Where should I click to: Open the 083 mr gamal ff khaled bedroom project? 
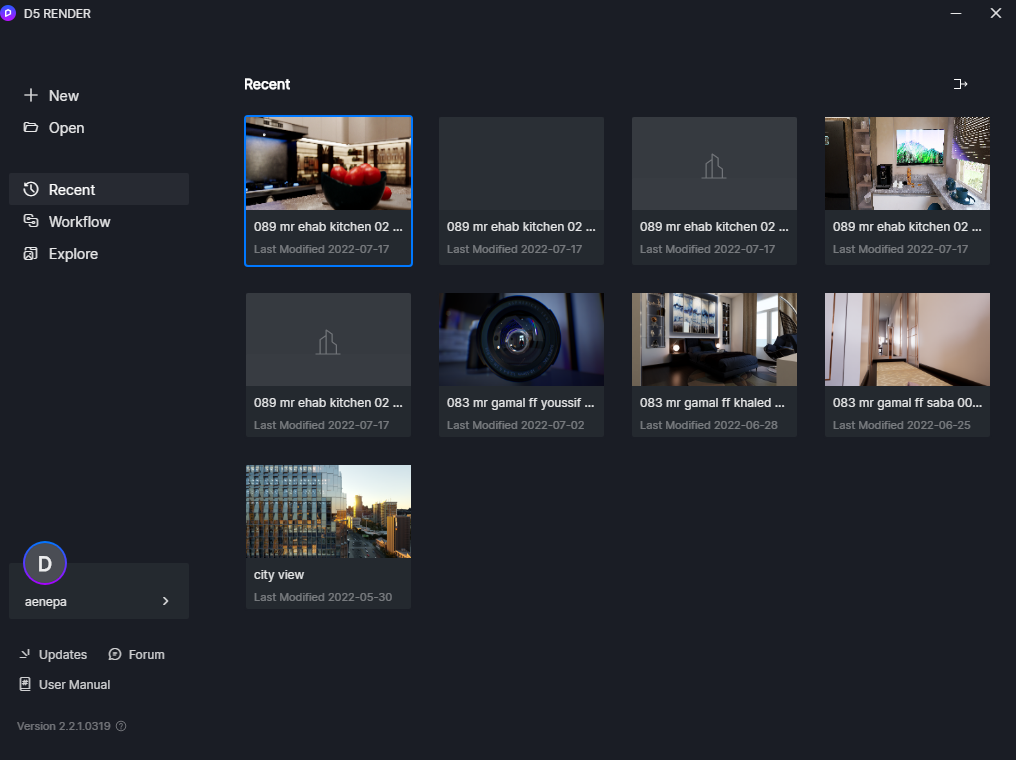tap(715, 365)
